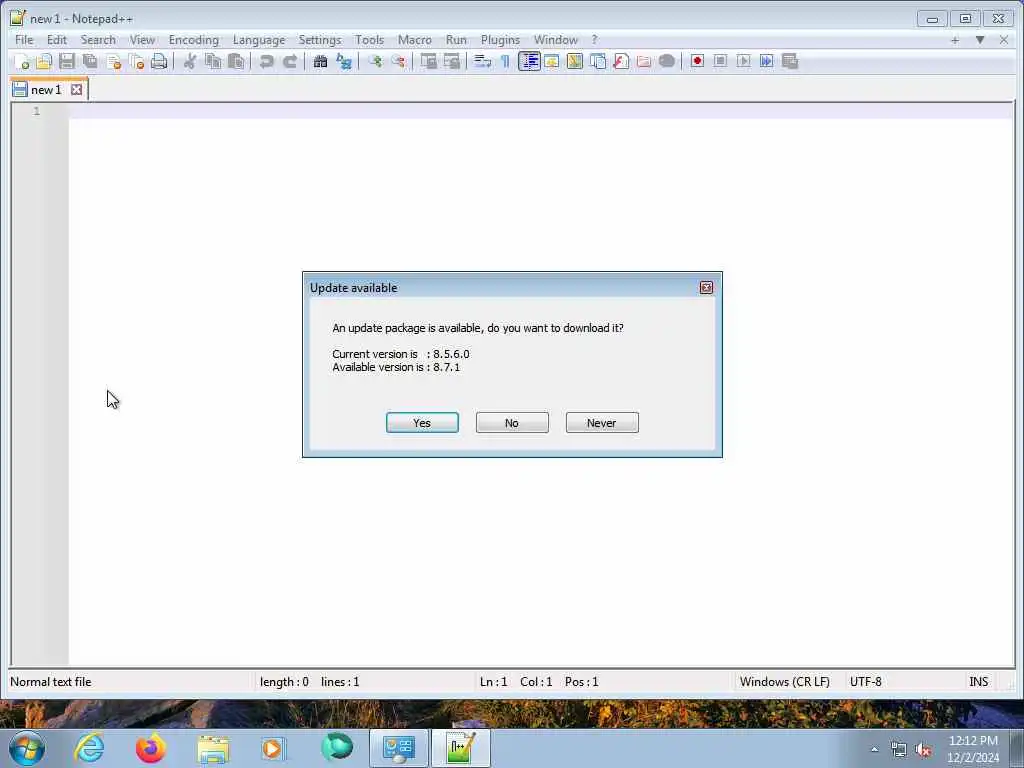The height and width of the screenshot is (768, 1024).
Task: Click the Close document toolbar icon
Action: point(114,61)
